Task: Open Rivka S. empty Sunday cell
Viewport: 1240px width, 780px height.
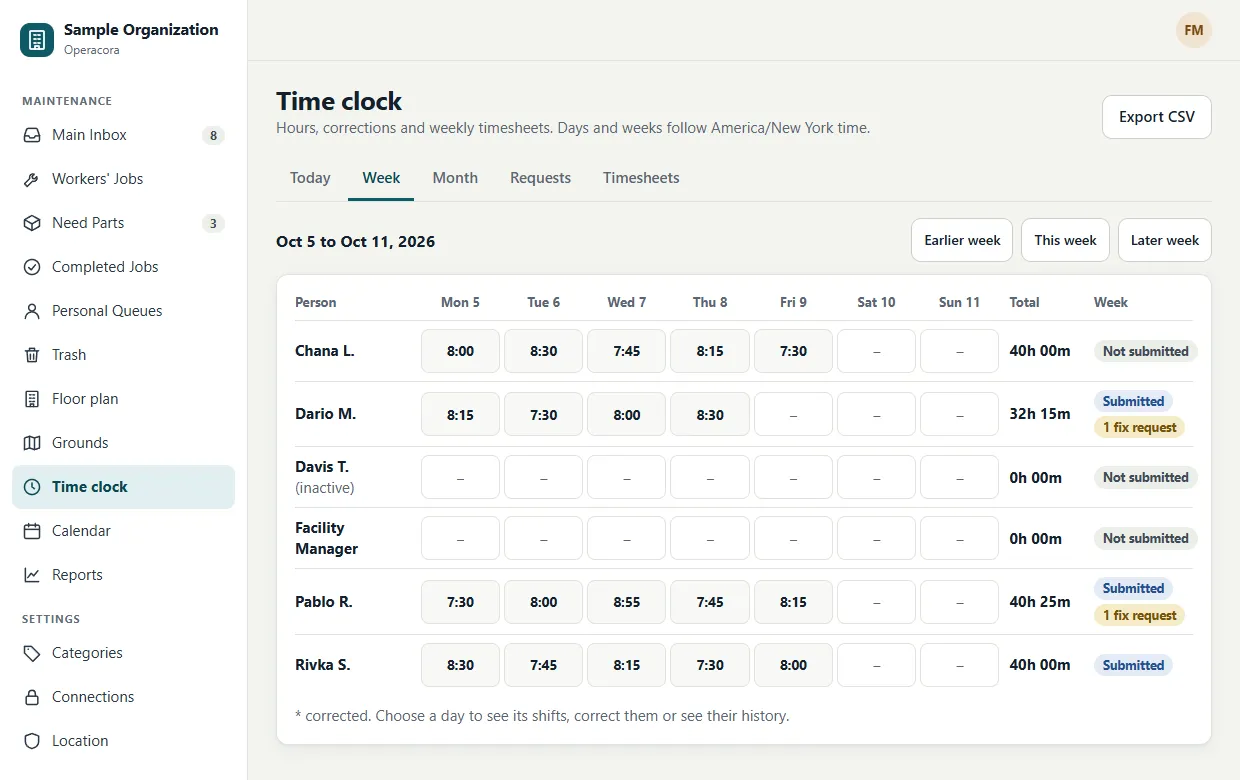Action: pyautogui.click(x=959, y=665)
